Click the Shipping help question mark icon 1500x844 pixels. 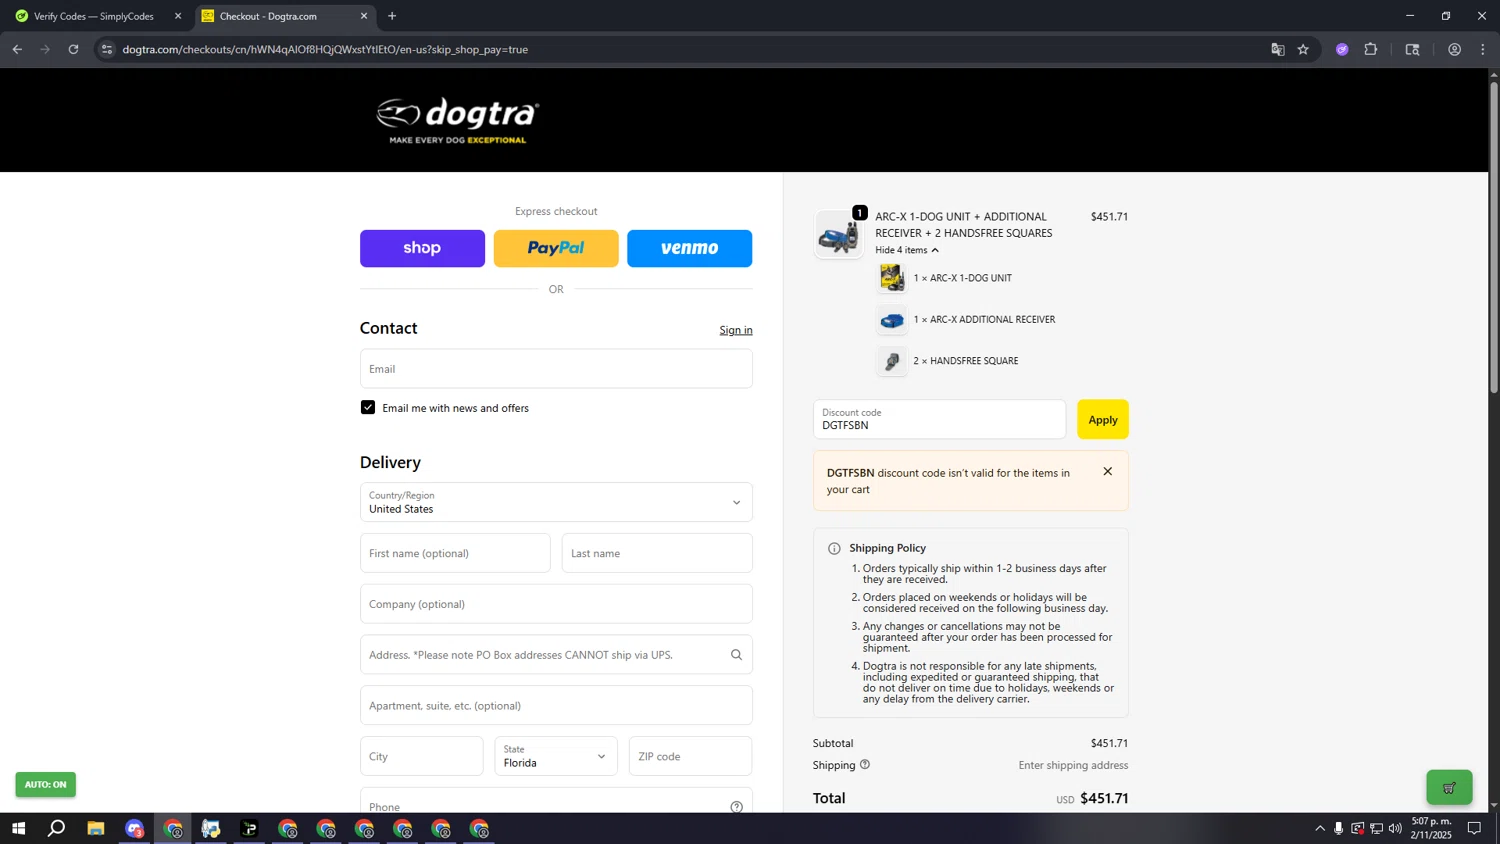click(865, 764)
